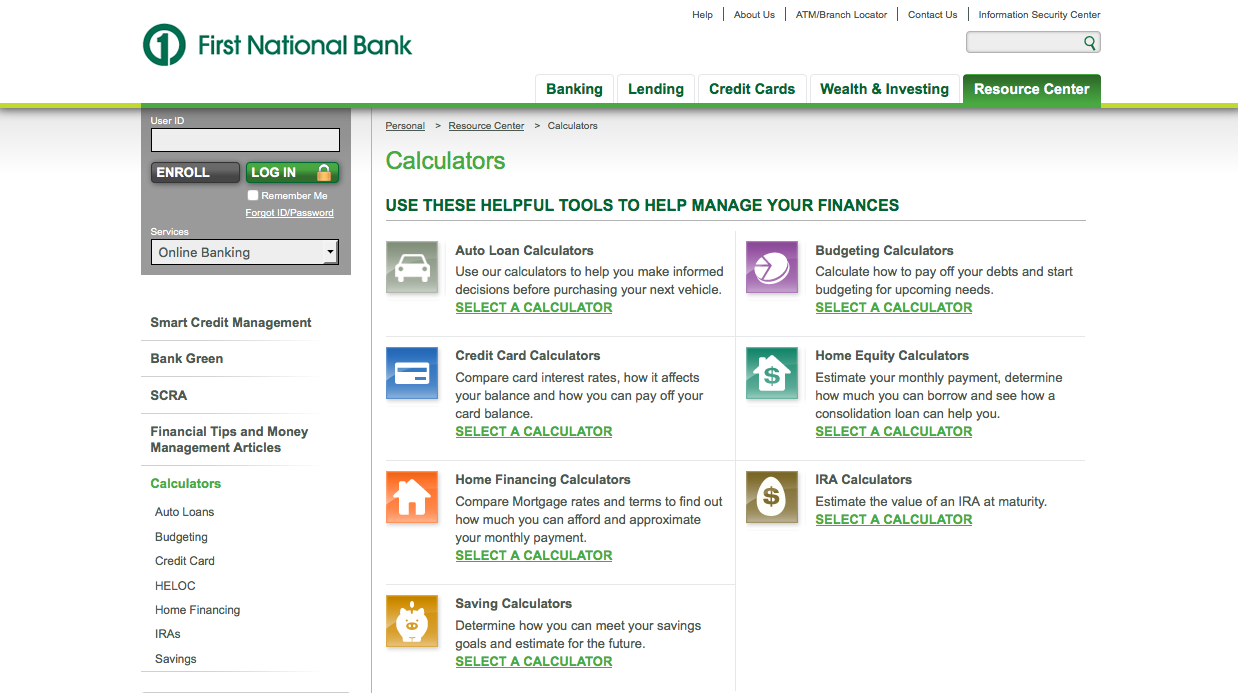Screen dimensions: 1238x693
Task: Open the About Us link
Action: click(754, 15)
